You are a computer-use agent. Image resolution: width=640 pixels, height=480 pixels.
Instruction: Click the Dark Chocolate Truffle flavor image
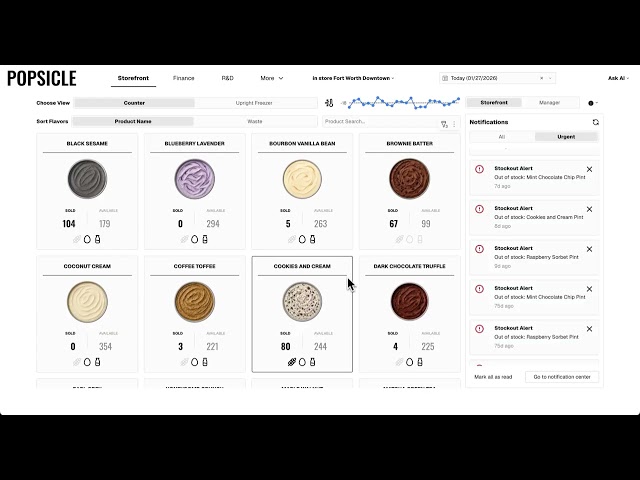pyautogui.click(x=409, y=301)
